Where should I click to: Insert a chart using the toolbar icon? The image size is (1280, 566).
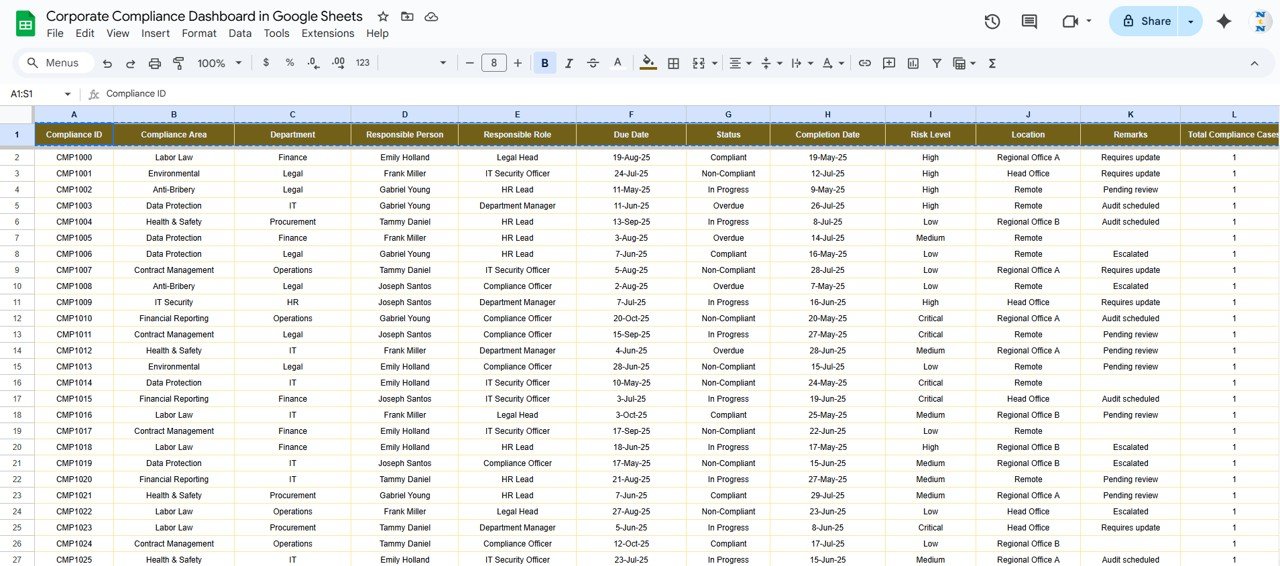(913, 63)
